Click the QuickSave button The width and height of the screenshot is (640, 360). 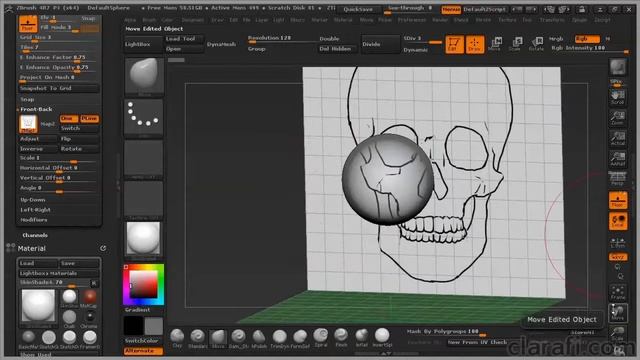click(358, 9)
